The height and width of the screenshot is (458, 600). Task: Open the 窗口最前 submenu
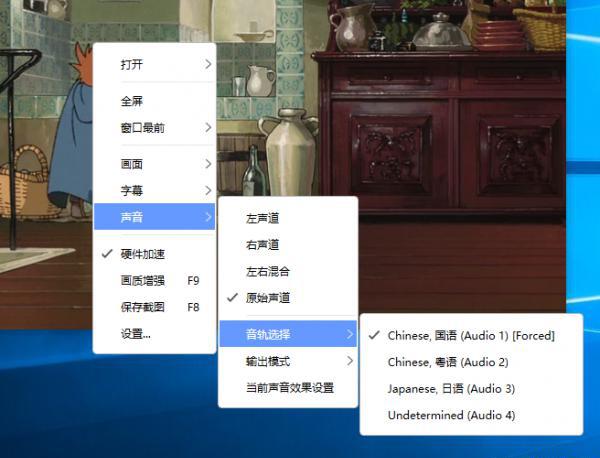pyautogui.click(x=155, y=128)
